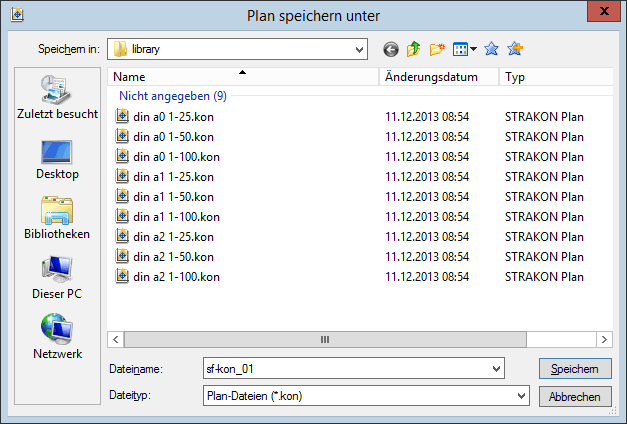Go up one folder level
Image resolution: width=627 pixels, height=424 pixels.
tap(413, 49)
